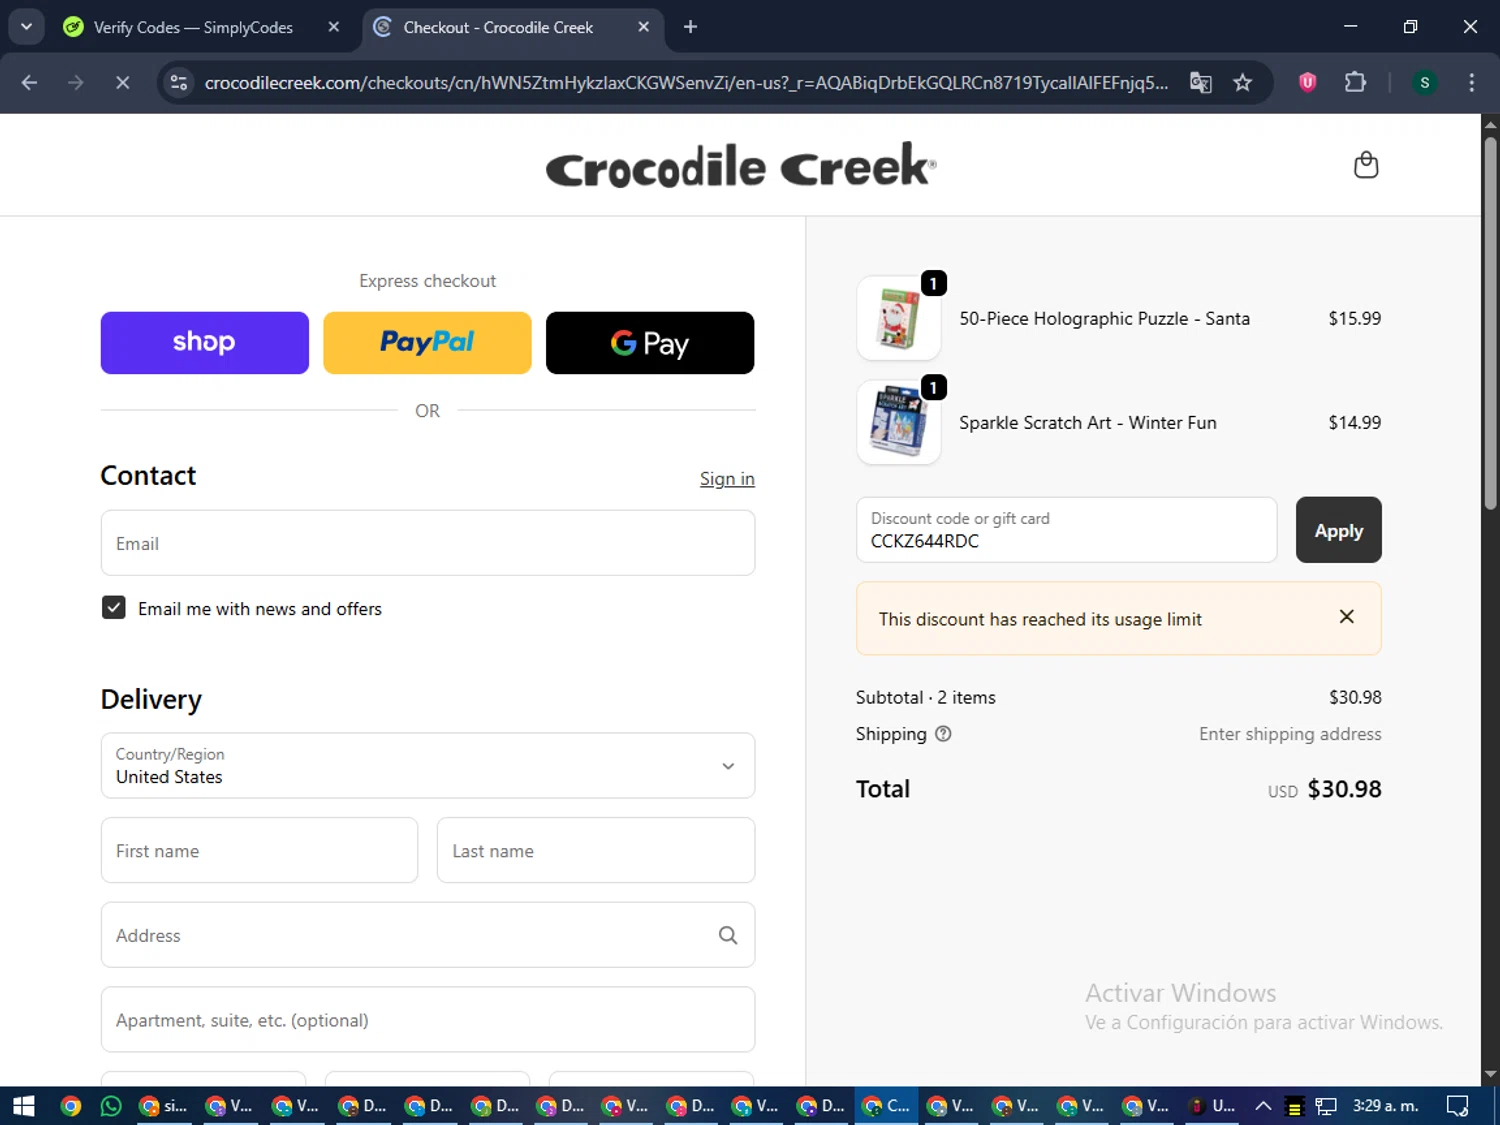Screen dimensions: 1500x1125
Task: Click the Discount code or gift card field
Action: pyautogui.click(x=1066, y=530)
